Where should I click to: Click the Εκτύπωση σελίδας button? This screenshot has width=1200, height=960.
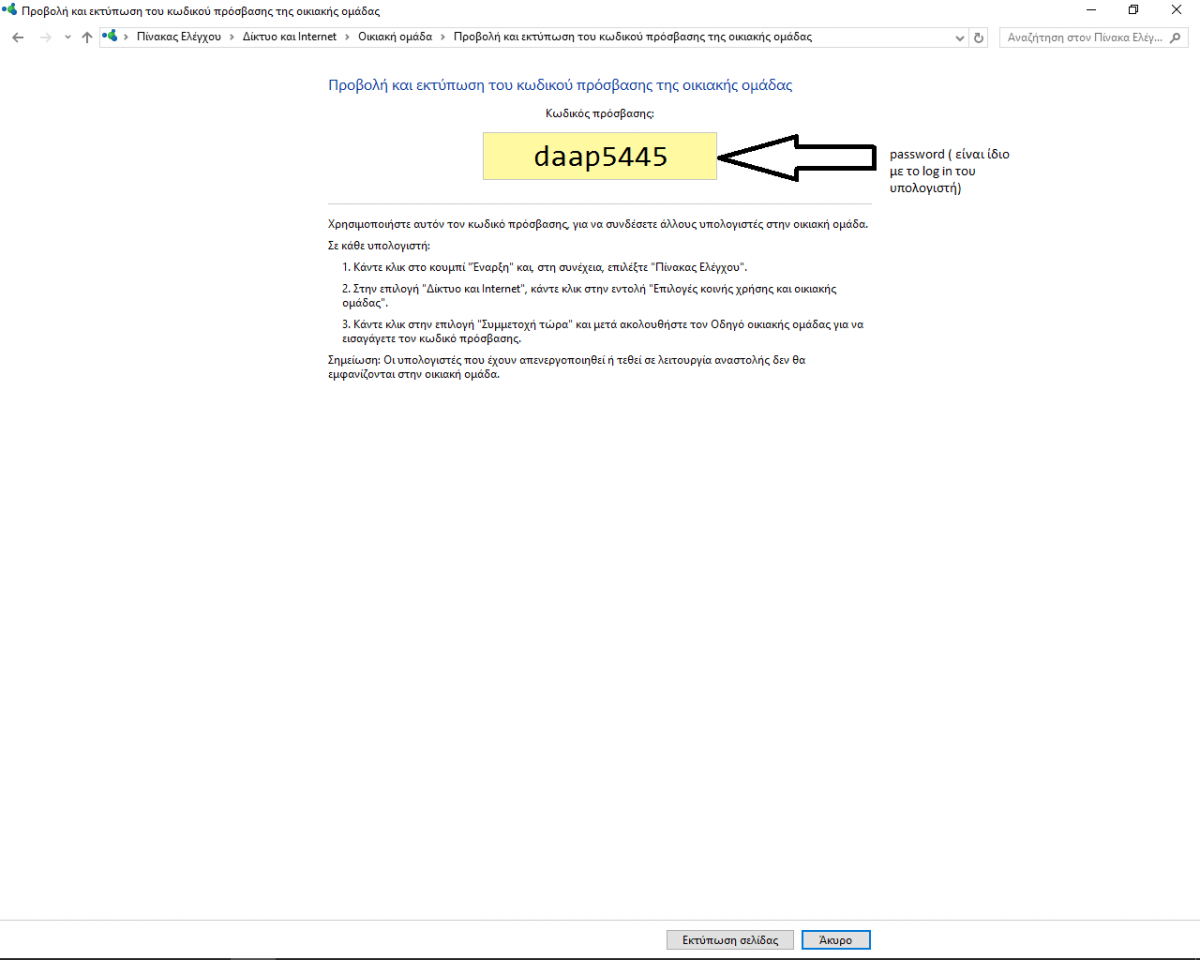coord(730,940)
